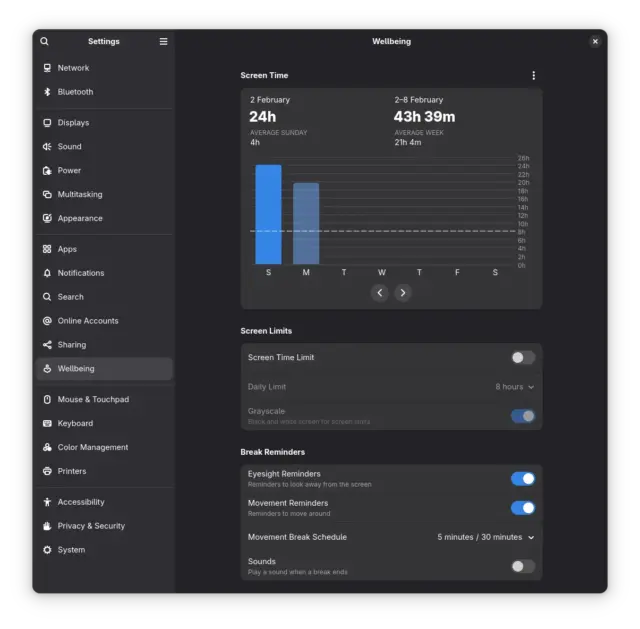The width and height of the screenshot is (640, 629).
Task: Click the Printers icon in sidebar
Action: (47, 471)
